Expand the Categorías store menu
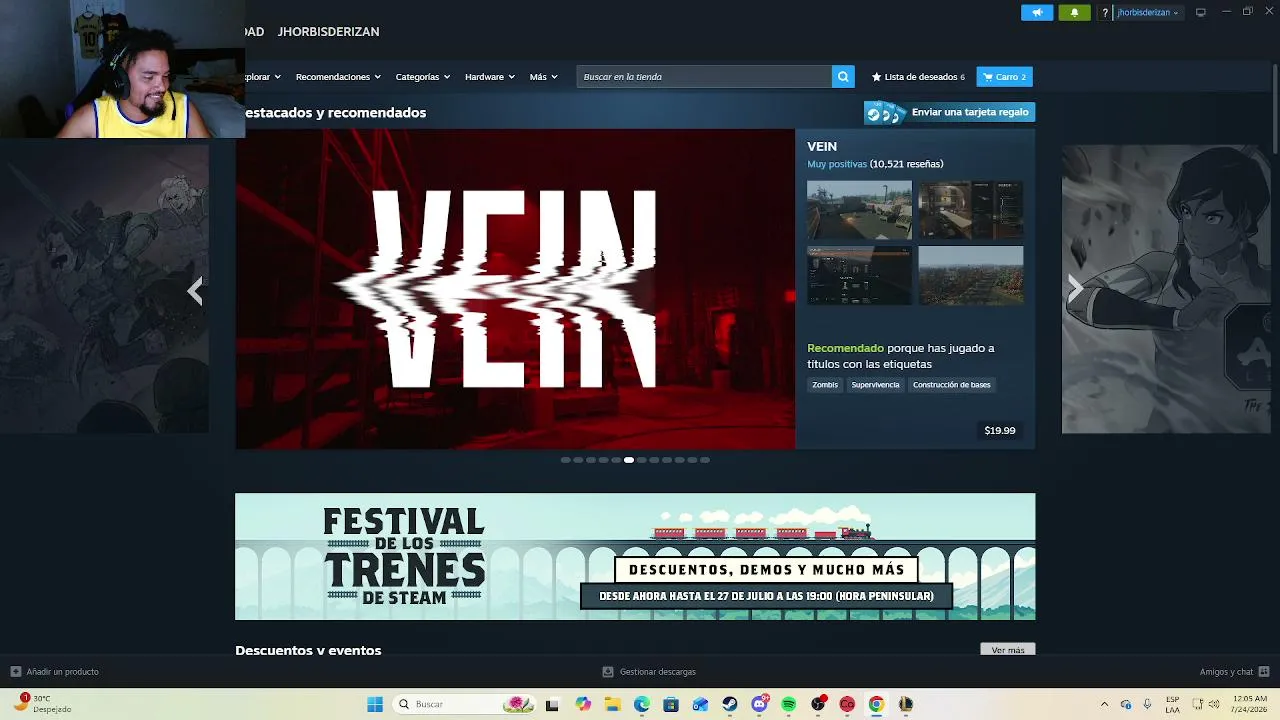The width and height of the screenshot is (1280, 720). point(422,77)
